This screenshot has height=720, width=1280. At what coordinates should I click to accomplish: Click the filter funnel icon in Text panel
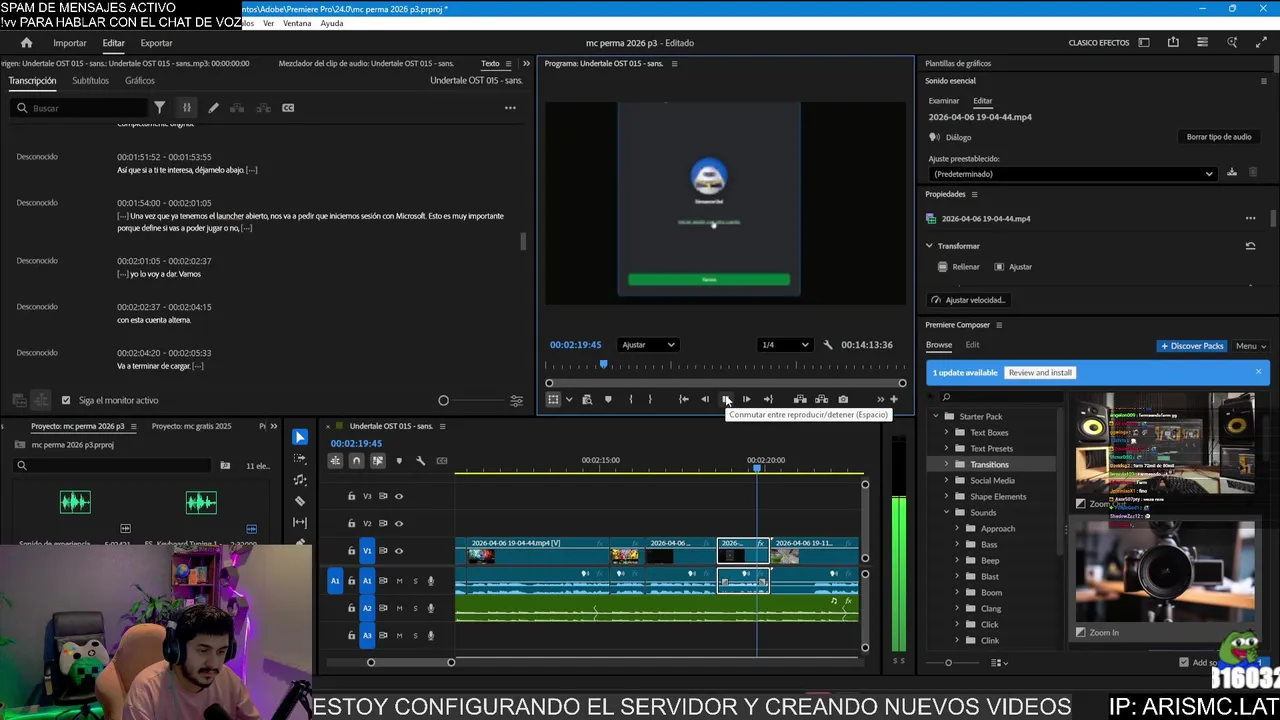[159, 108]
